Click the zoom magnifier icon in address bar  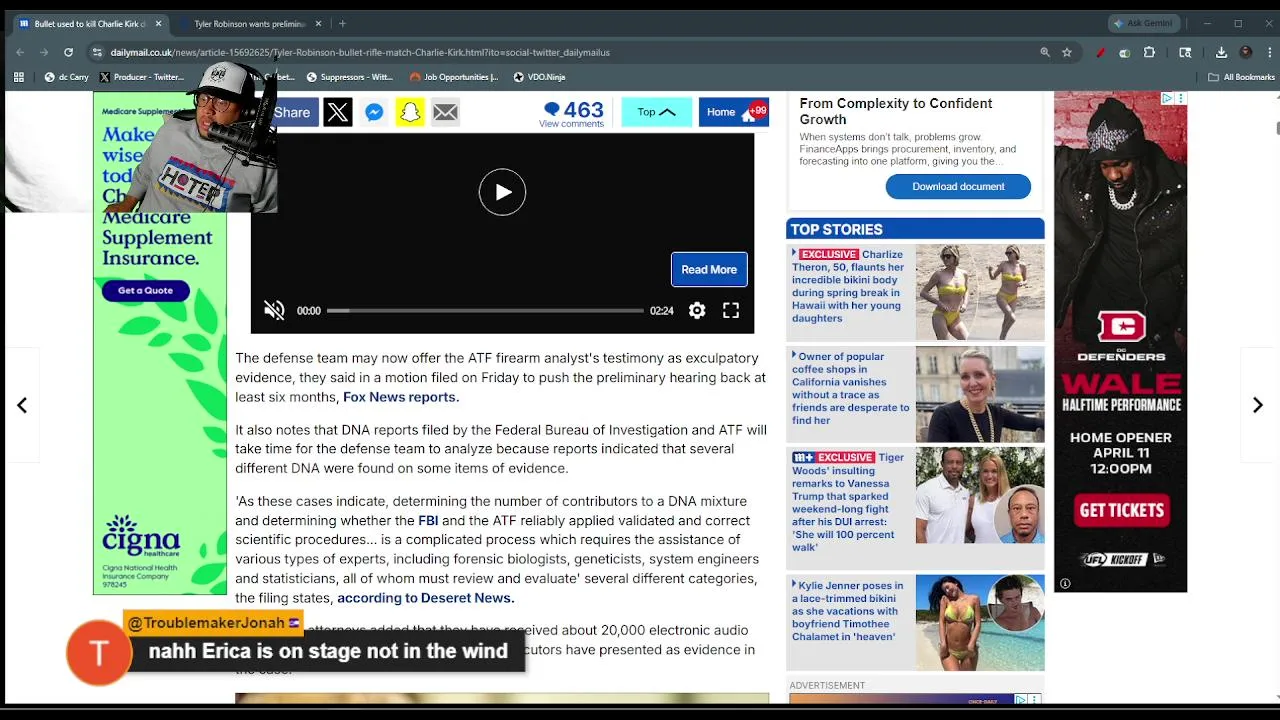[1045, 52]
